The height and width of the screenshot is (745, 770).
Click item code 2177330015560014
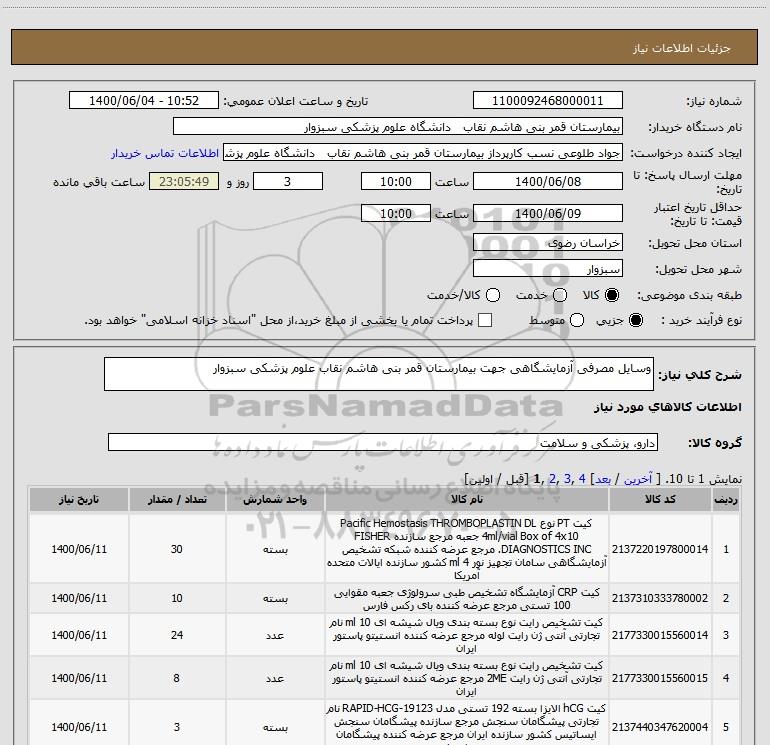pyautogui.click(x=660, y=635)
